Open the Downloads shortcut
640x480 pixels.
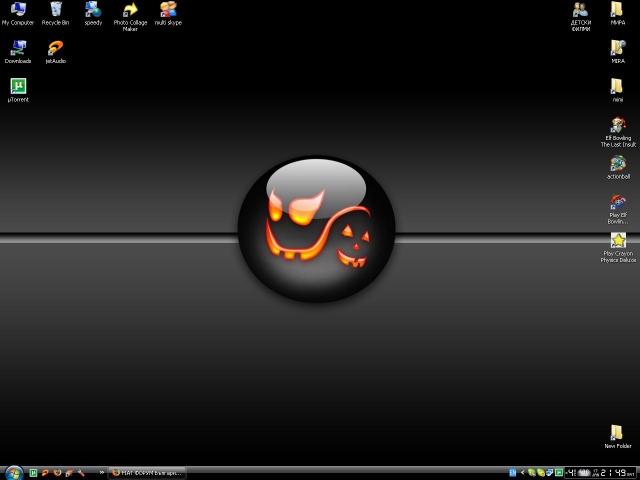click(17, 48)
